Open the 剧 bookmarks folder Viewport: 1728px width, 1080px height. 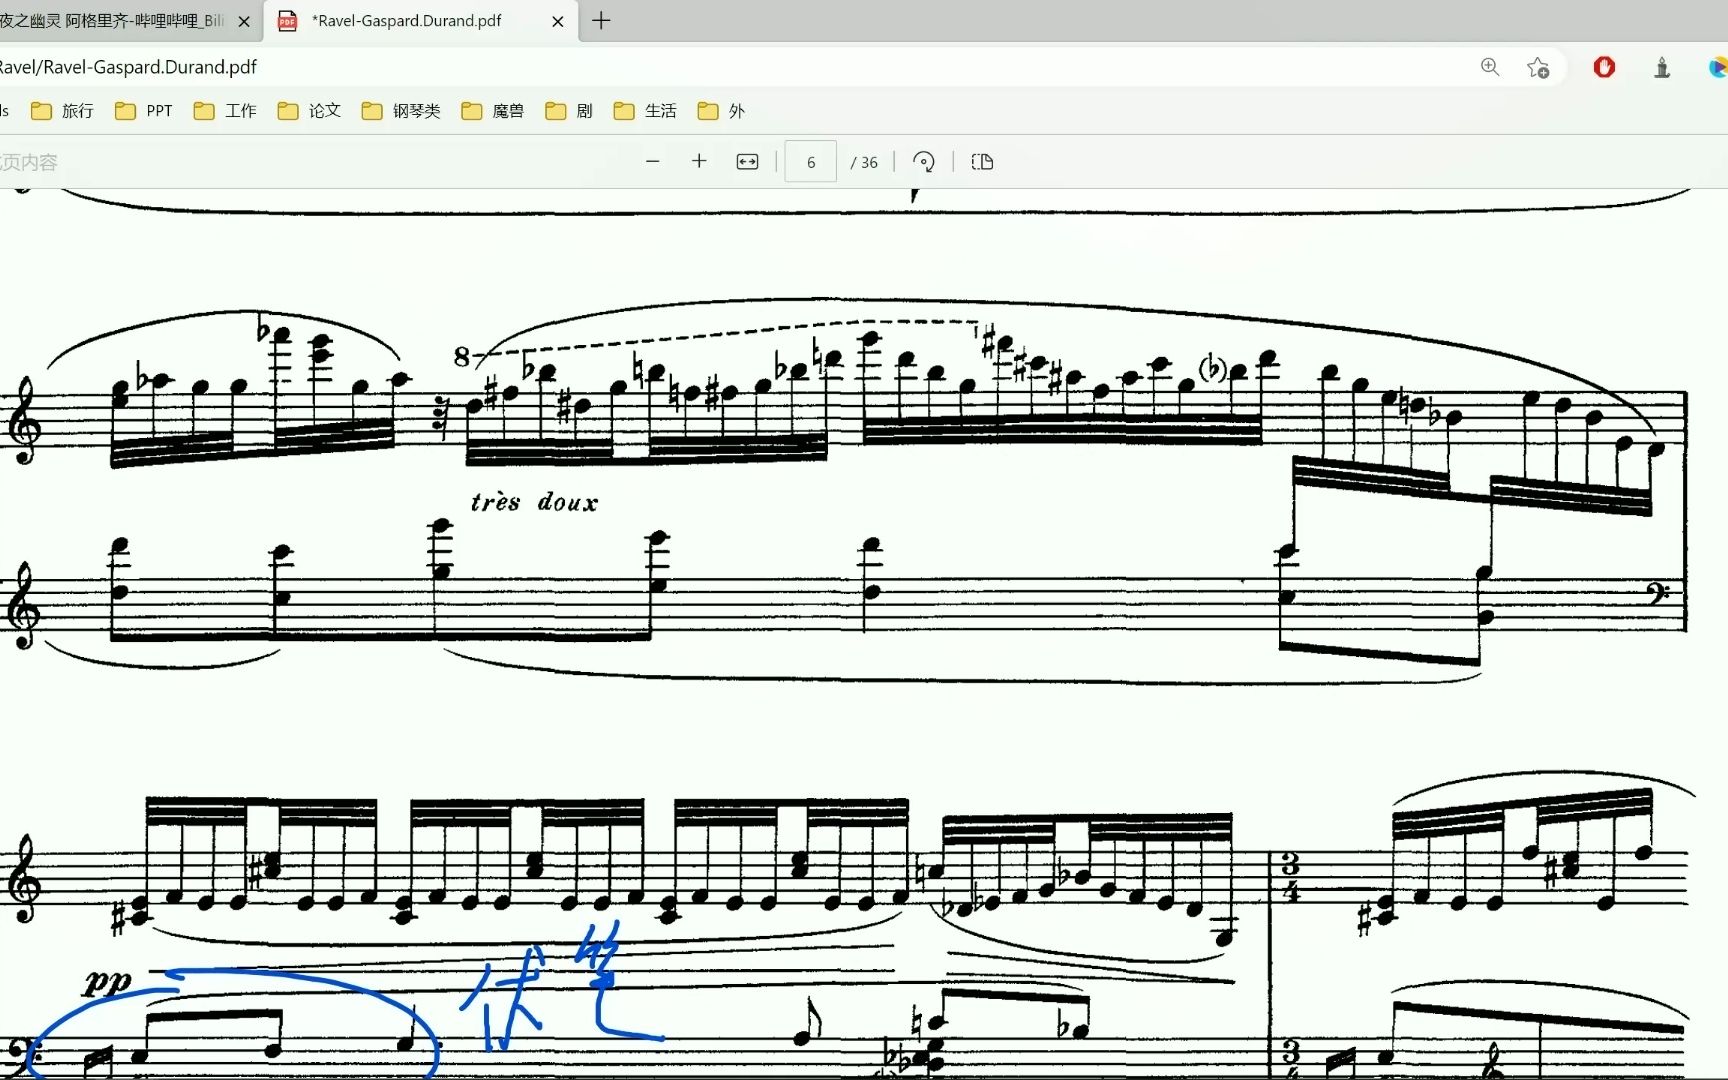tap(569, 111)
